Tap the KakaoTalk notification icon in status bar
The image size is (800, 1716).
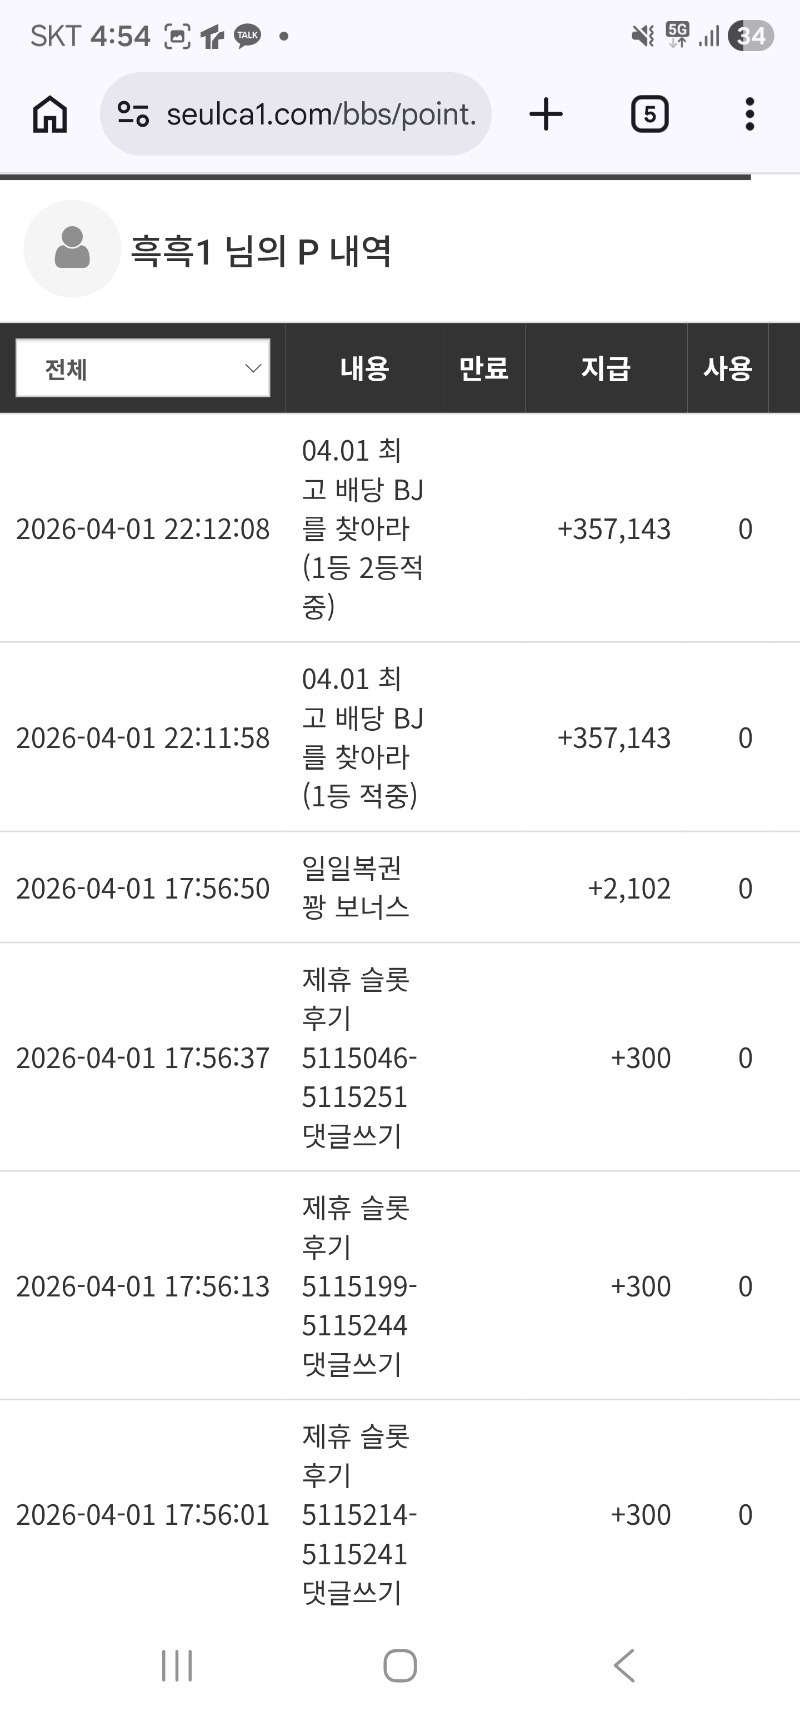tap(247, 36)
